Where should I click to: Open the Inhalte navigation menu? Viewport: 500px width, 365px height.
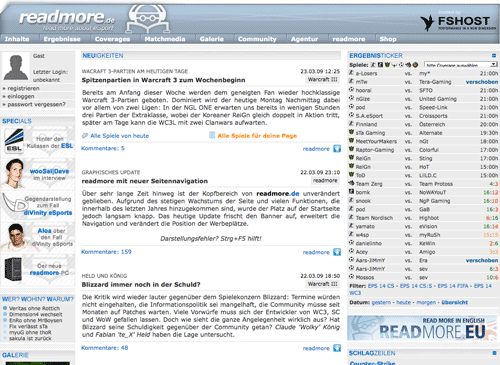coord(17,39)
